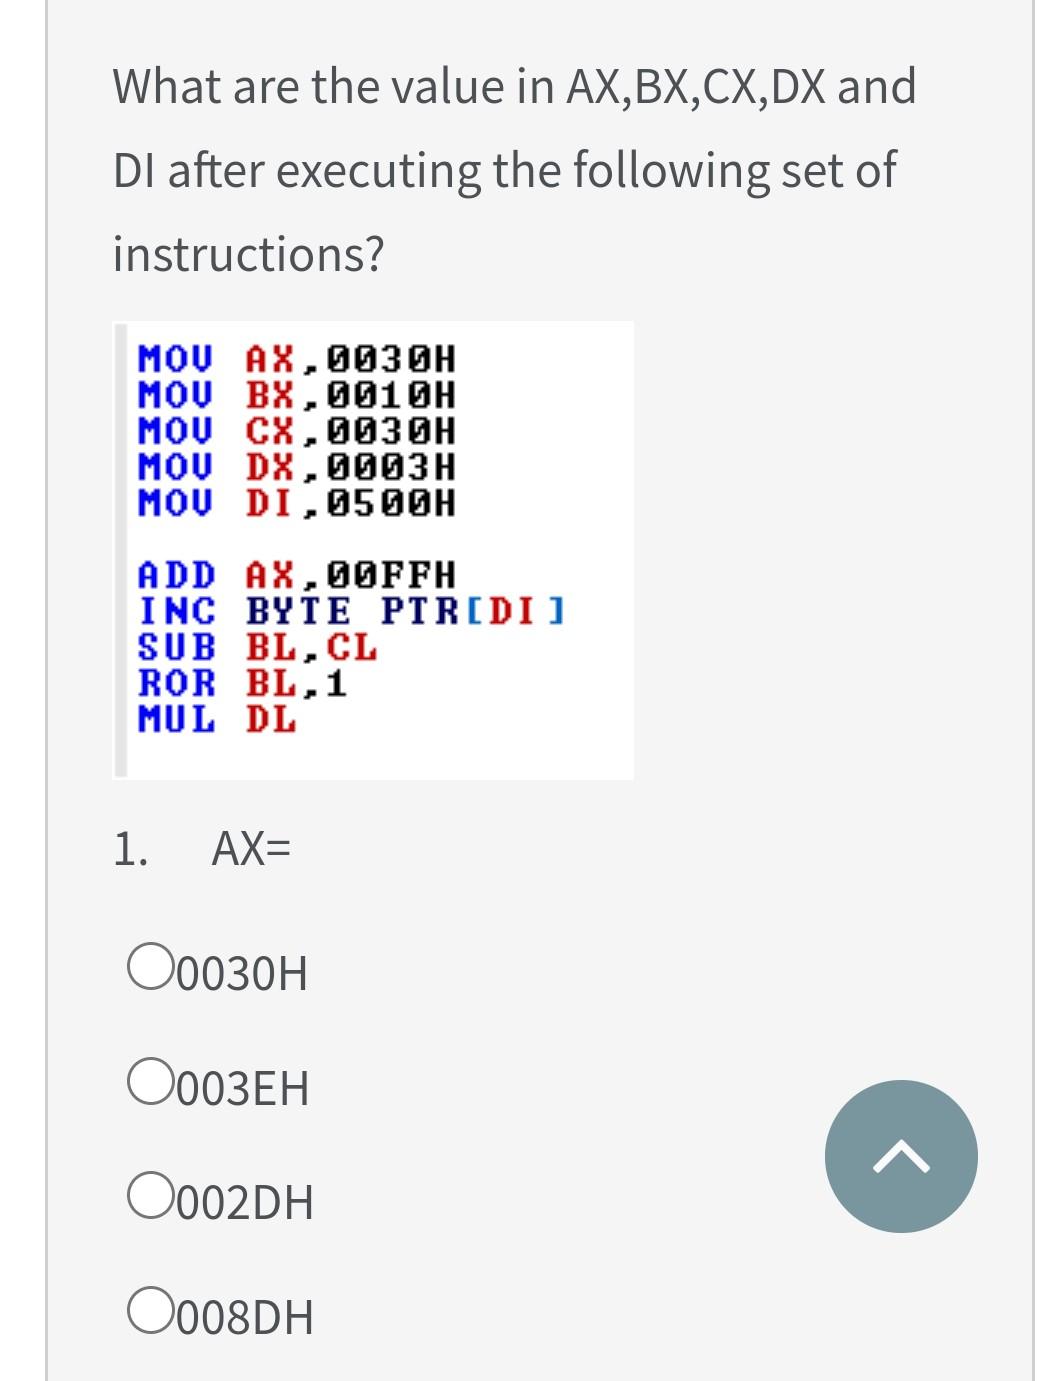Click the scroll-to-top chevron button
Image resolution: width=1059 pixels, height=1381 pixels.
[x=899, y=1155]
